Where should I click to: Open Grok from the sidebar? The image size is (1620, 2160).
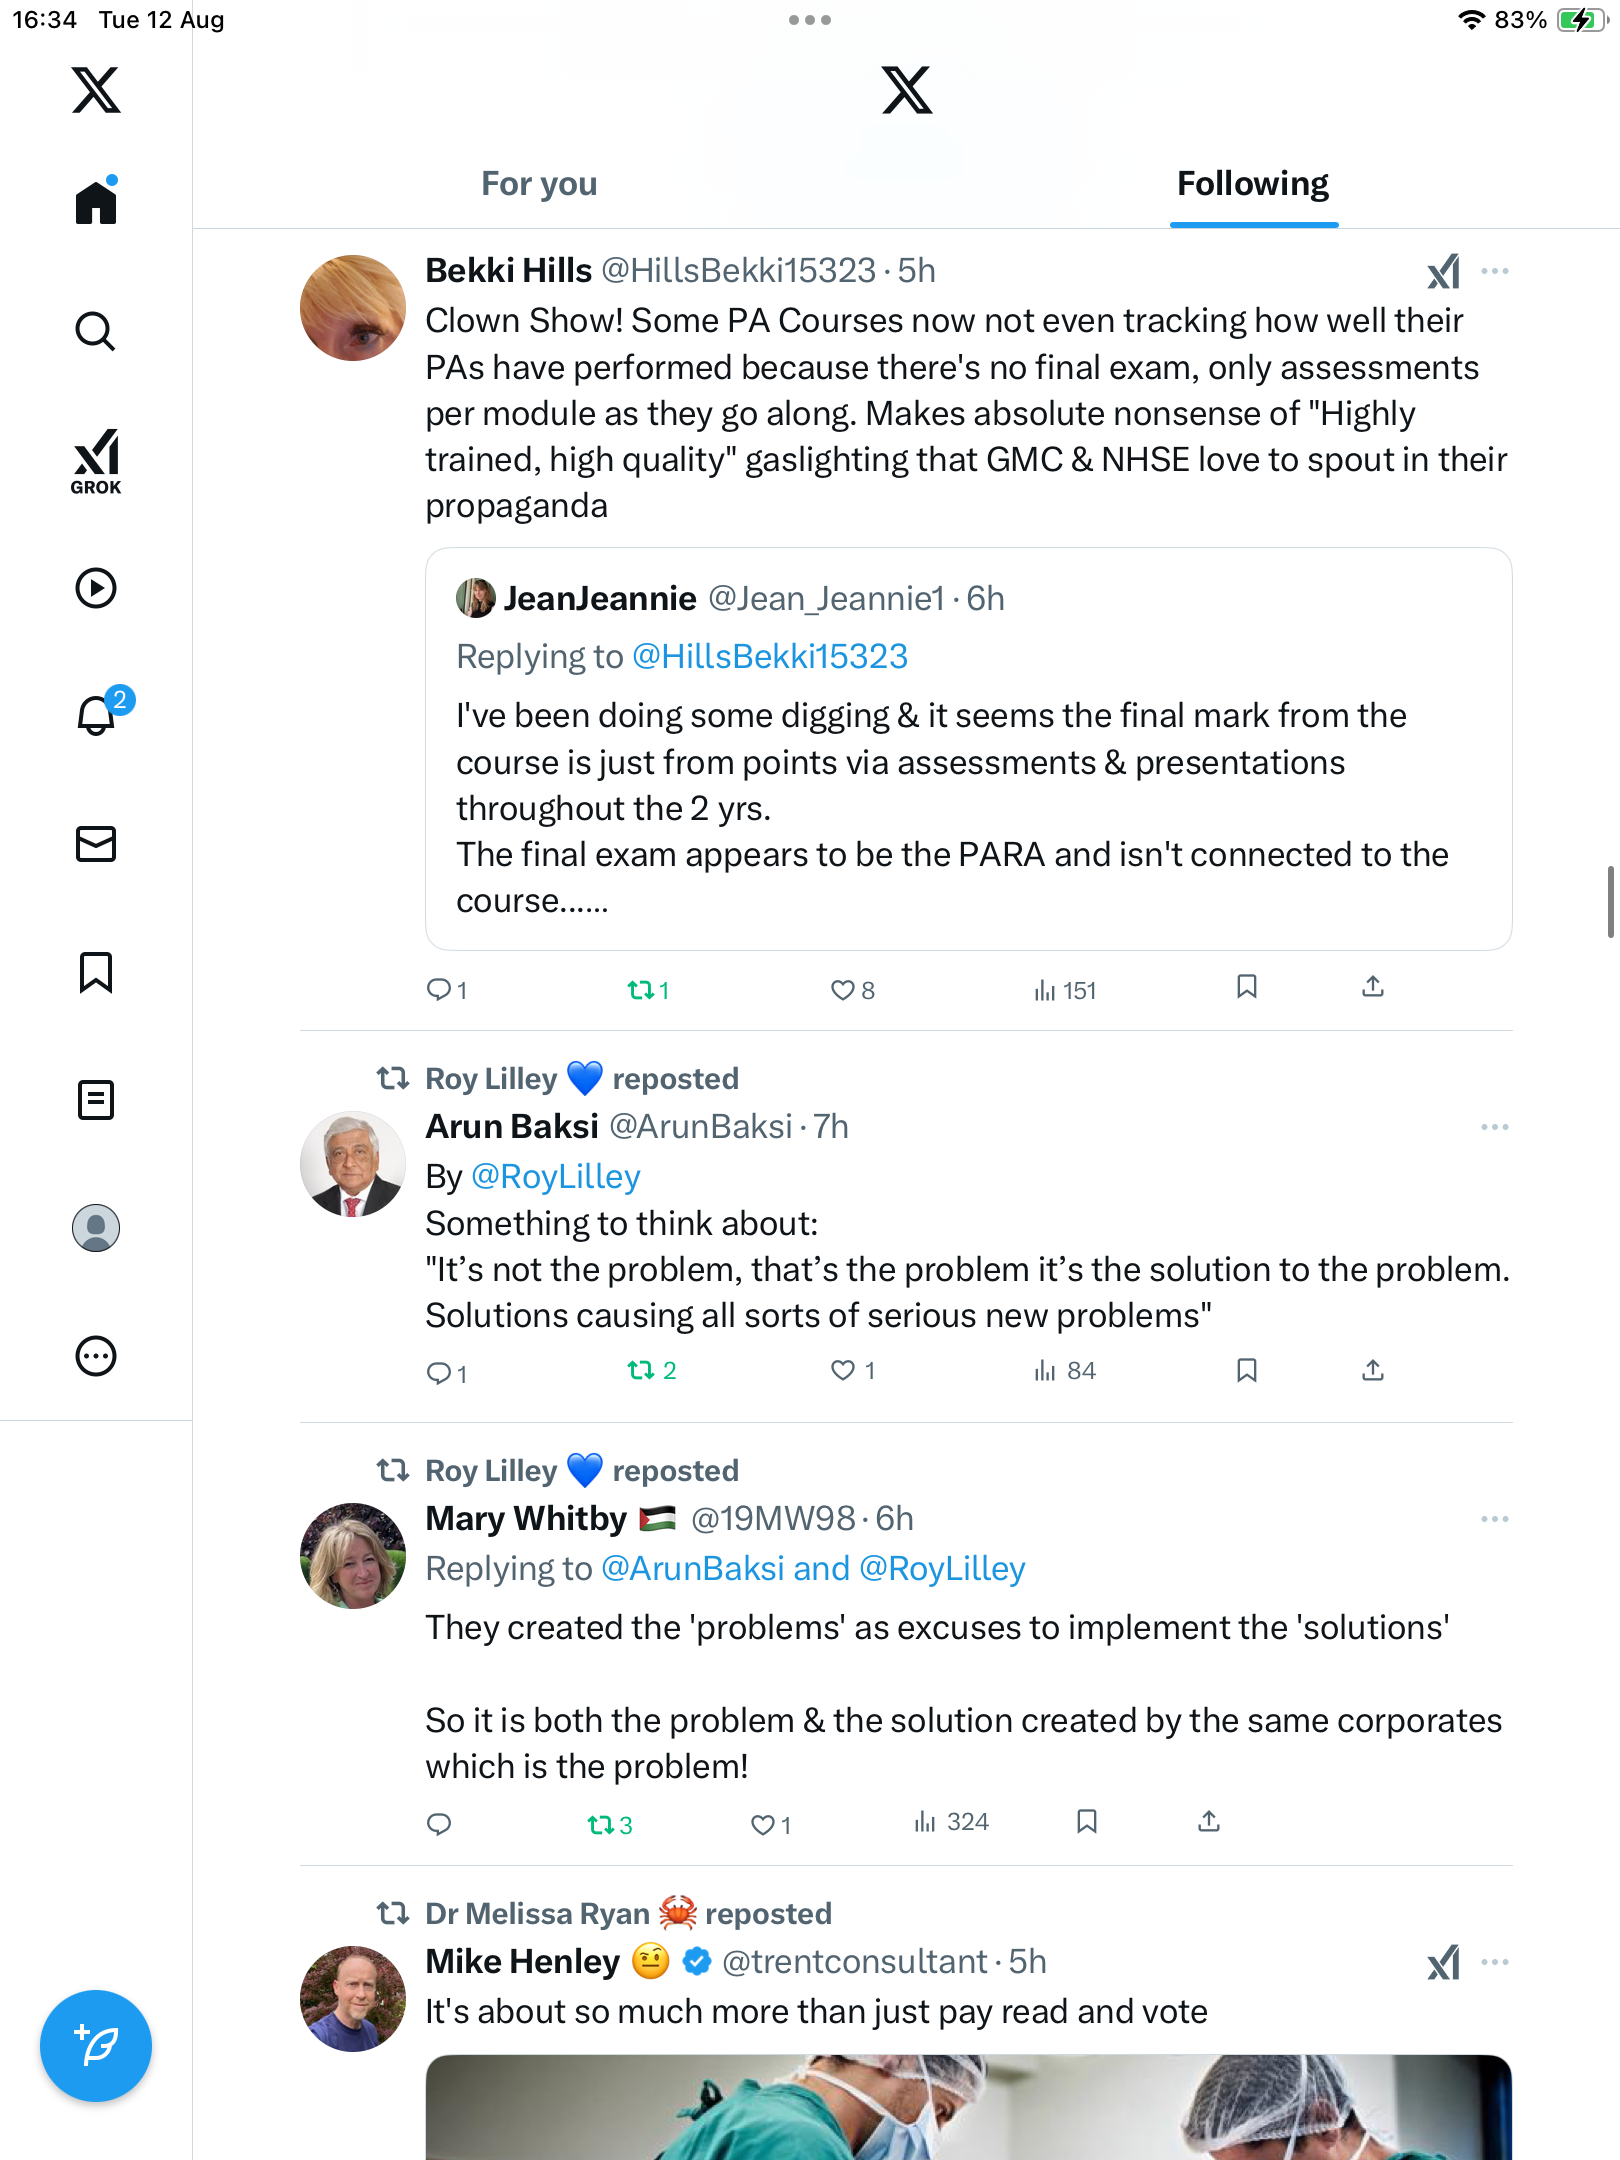click(x=96, y=461)
